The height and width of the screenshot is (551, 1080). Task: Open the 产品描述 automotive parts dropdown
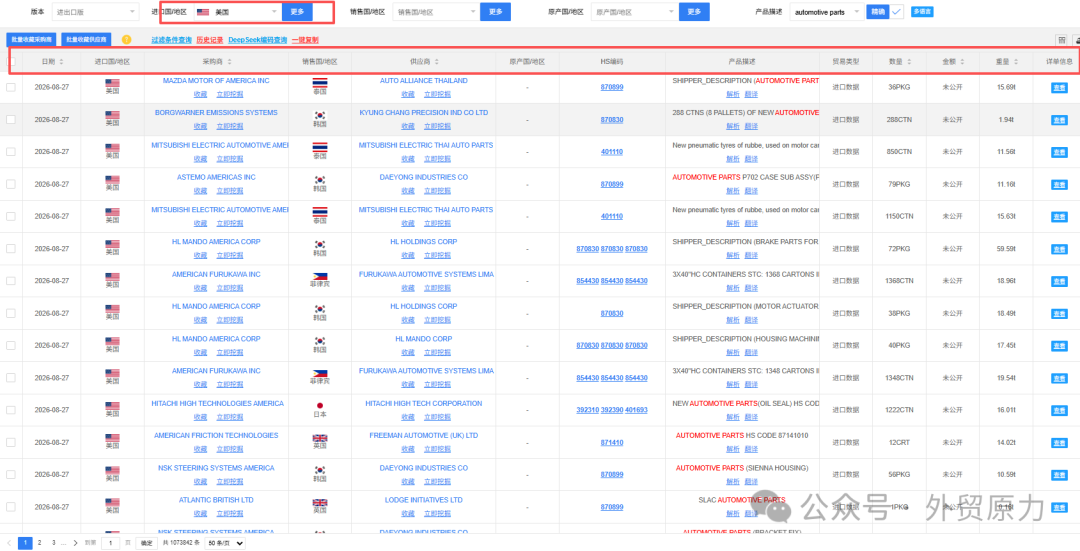pyautogui.click(x=826, y=12)
